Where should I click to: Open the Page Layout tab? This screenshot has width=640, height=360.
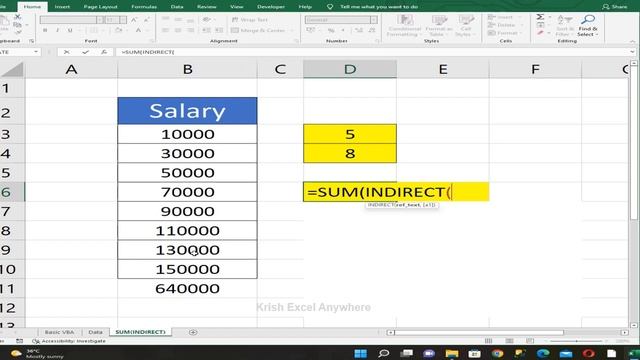tap(100, 7)
